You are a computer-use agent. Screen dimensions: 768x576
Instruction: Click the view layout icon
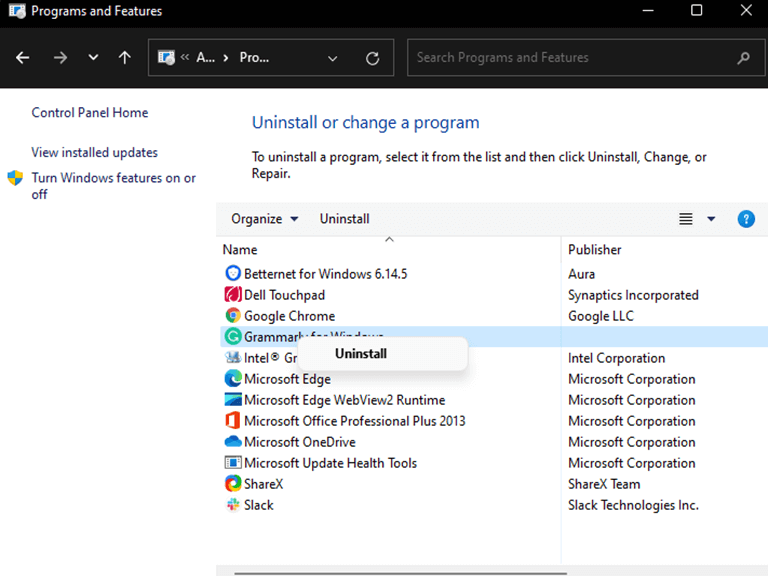[686, 219]
